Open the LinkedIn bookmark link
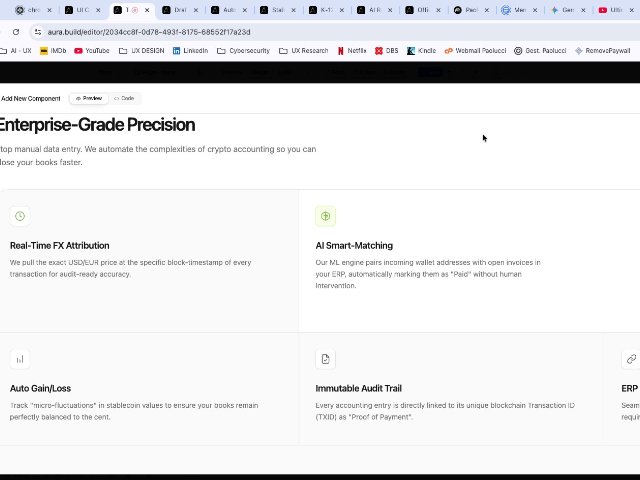 (x=190, y=50)
